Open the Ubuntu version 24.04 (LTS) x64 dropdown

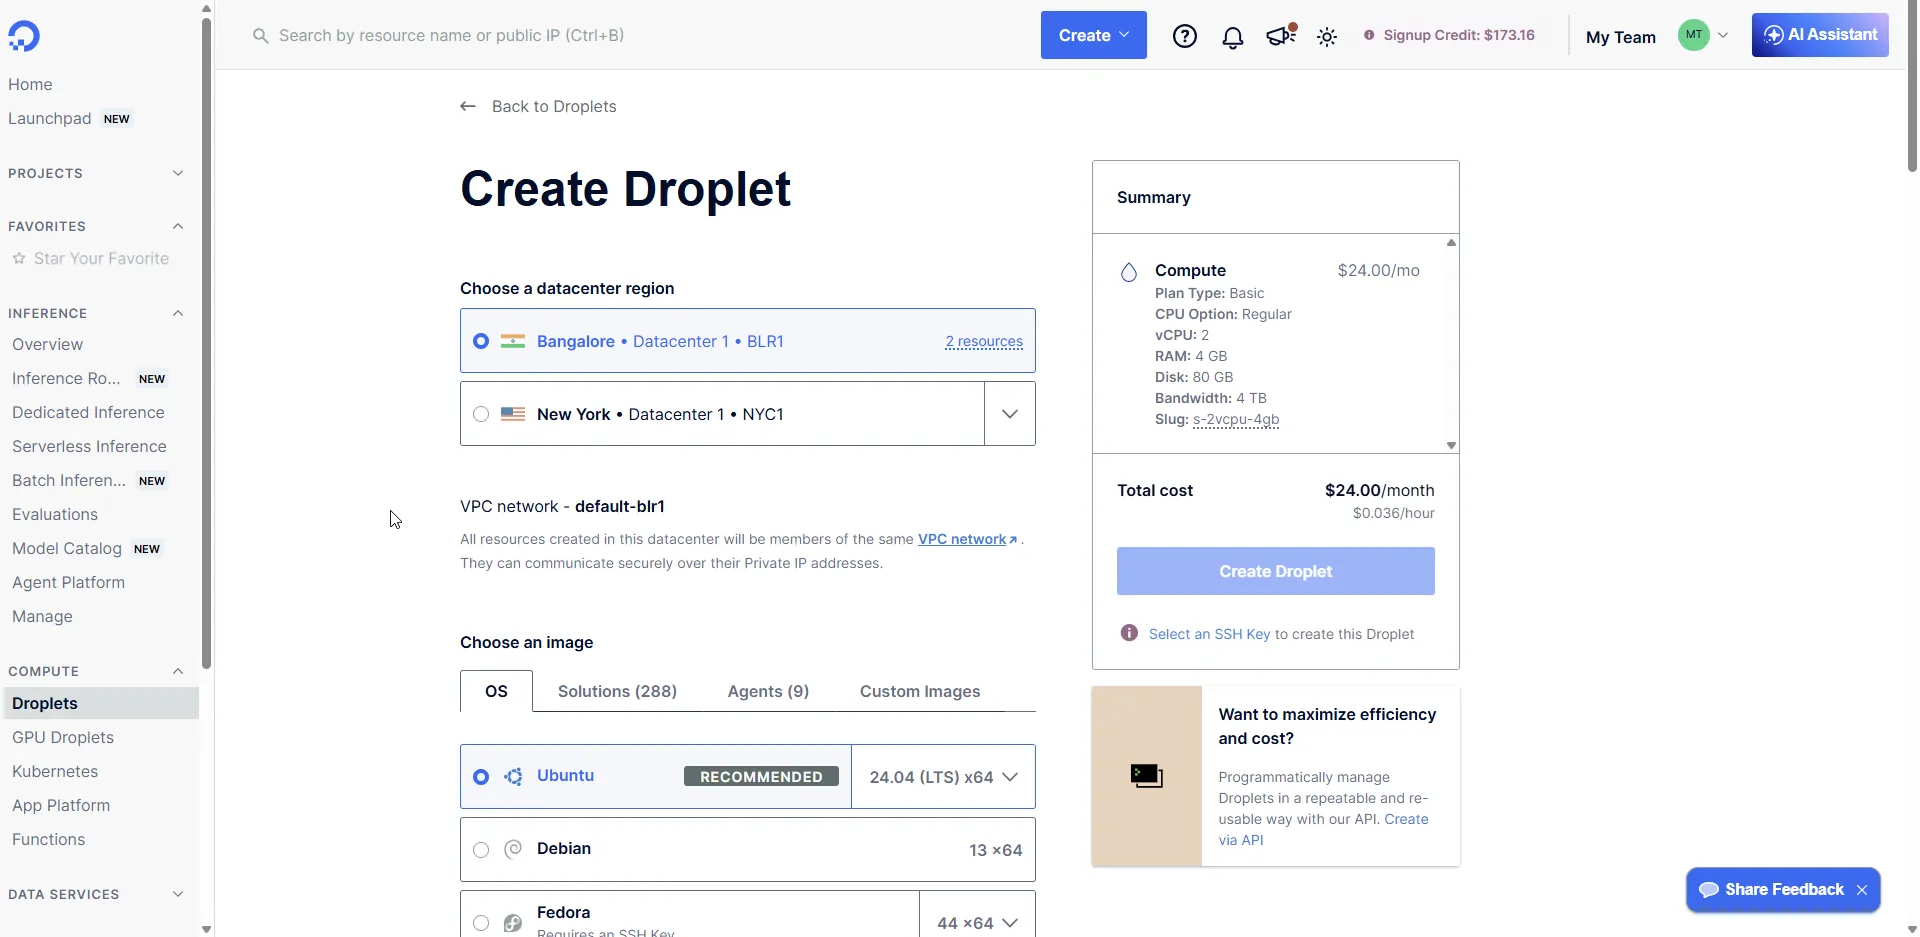[944, 777]
